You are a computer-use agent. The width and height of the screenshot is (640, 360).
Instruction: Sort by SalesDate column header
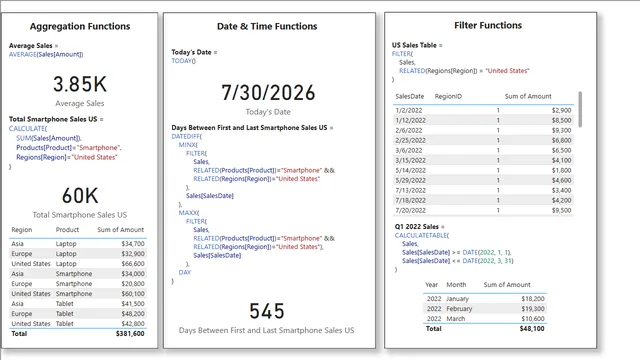[x=409, y=96]
